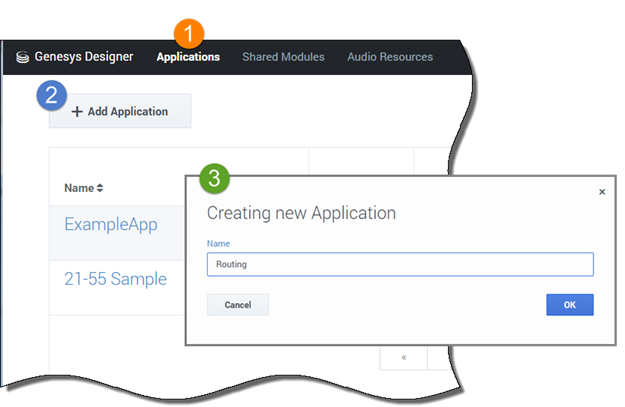Switch to the Shared Modules tab

(283, 57)
